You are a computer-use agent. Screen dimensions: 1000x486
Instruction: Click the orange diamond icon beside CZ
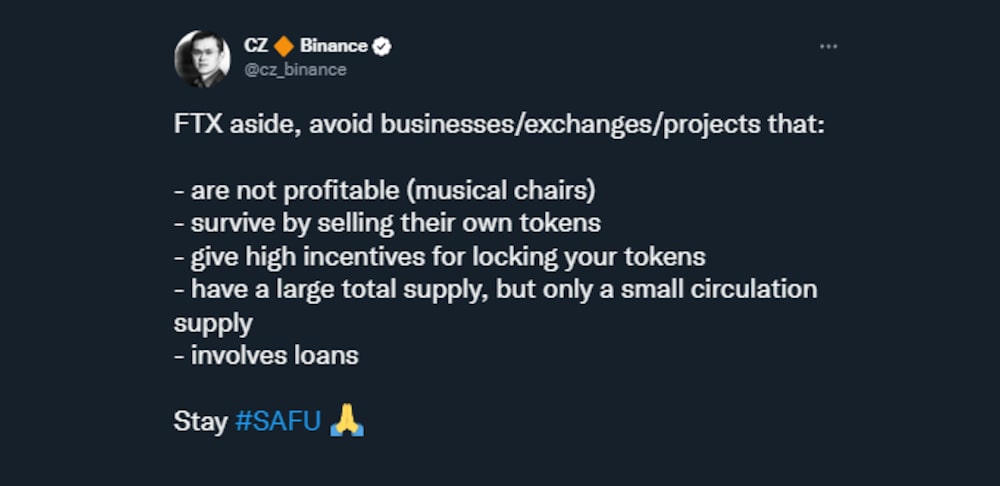click(x=284, y=46)
